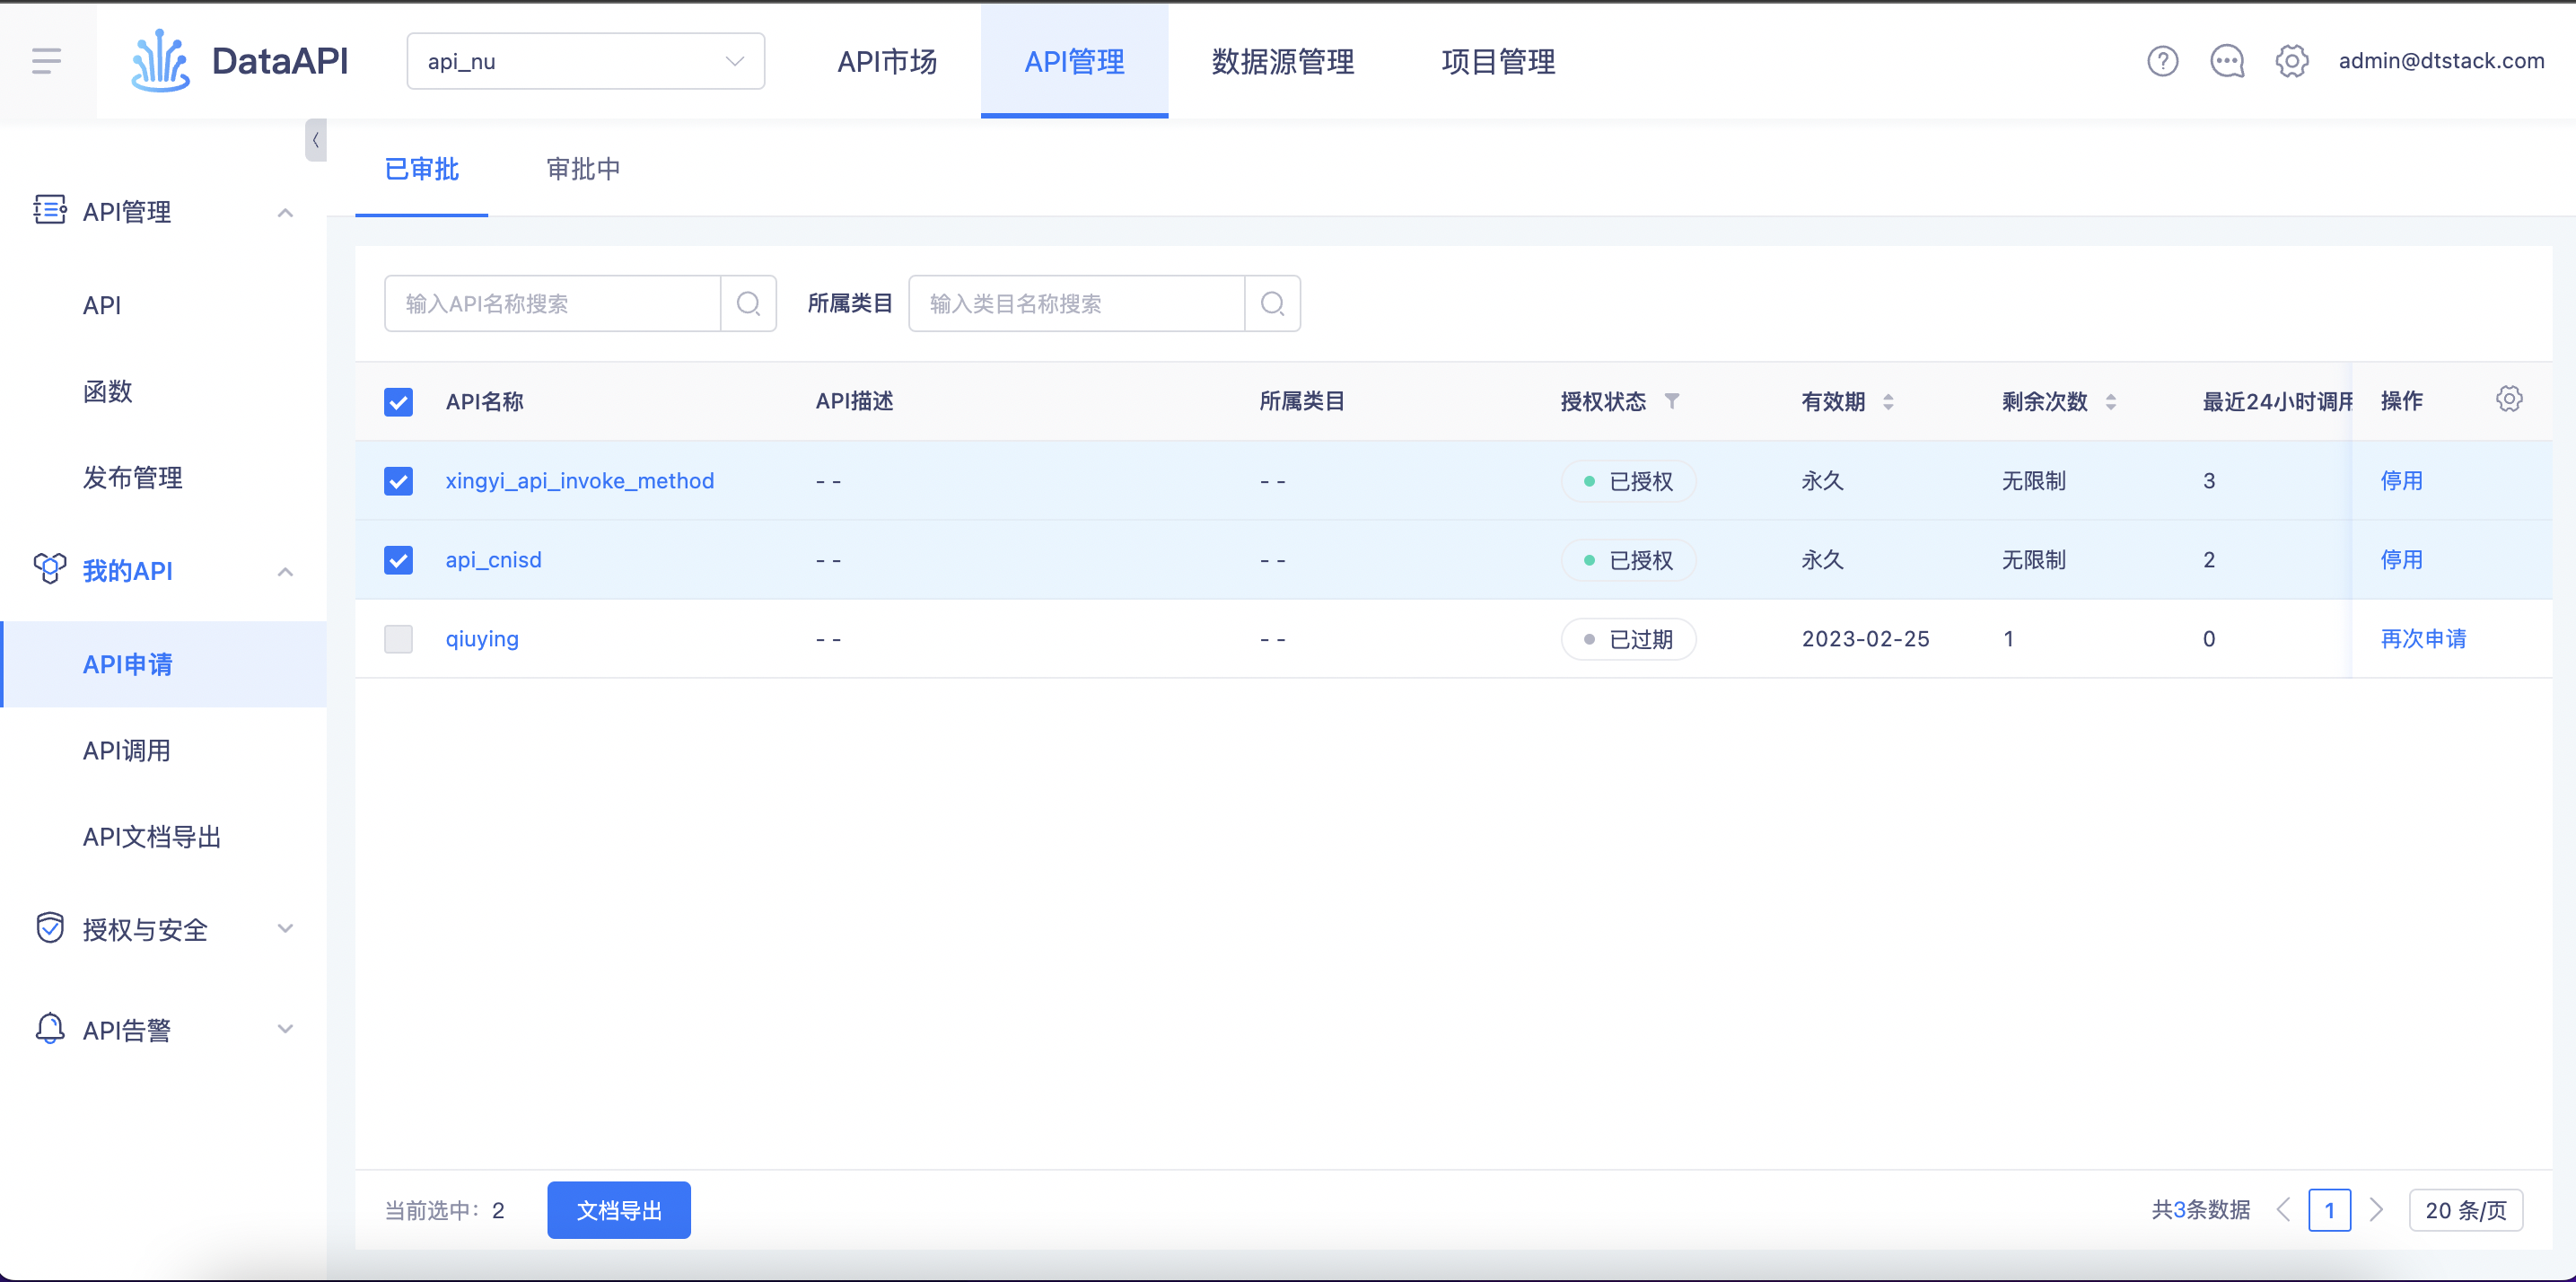
Task: Open the API调用 sidebar item
Action: [x=126, y=750]
